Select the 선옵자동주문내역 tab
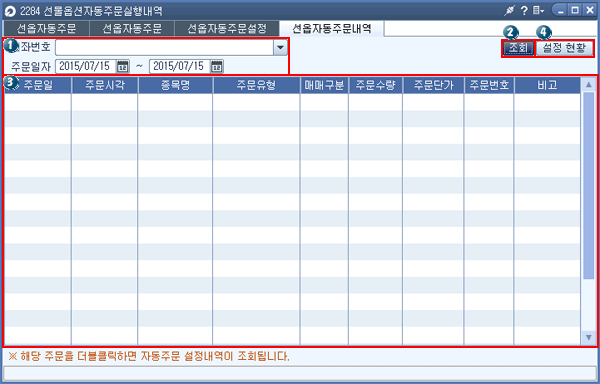The height and width of the screenshot is (384, 600). pos(332,29)
